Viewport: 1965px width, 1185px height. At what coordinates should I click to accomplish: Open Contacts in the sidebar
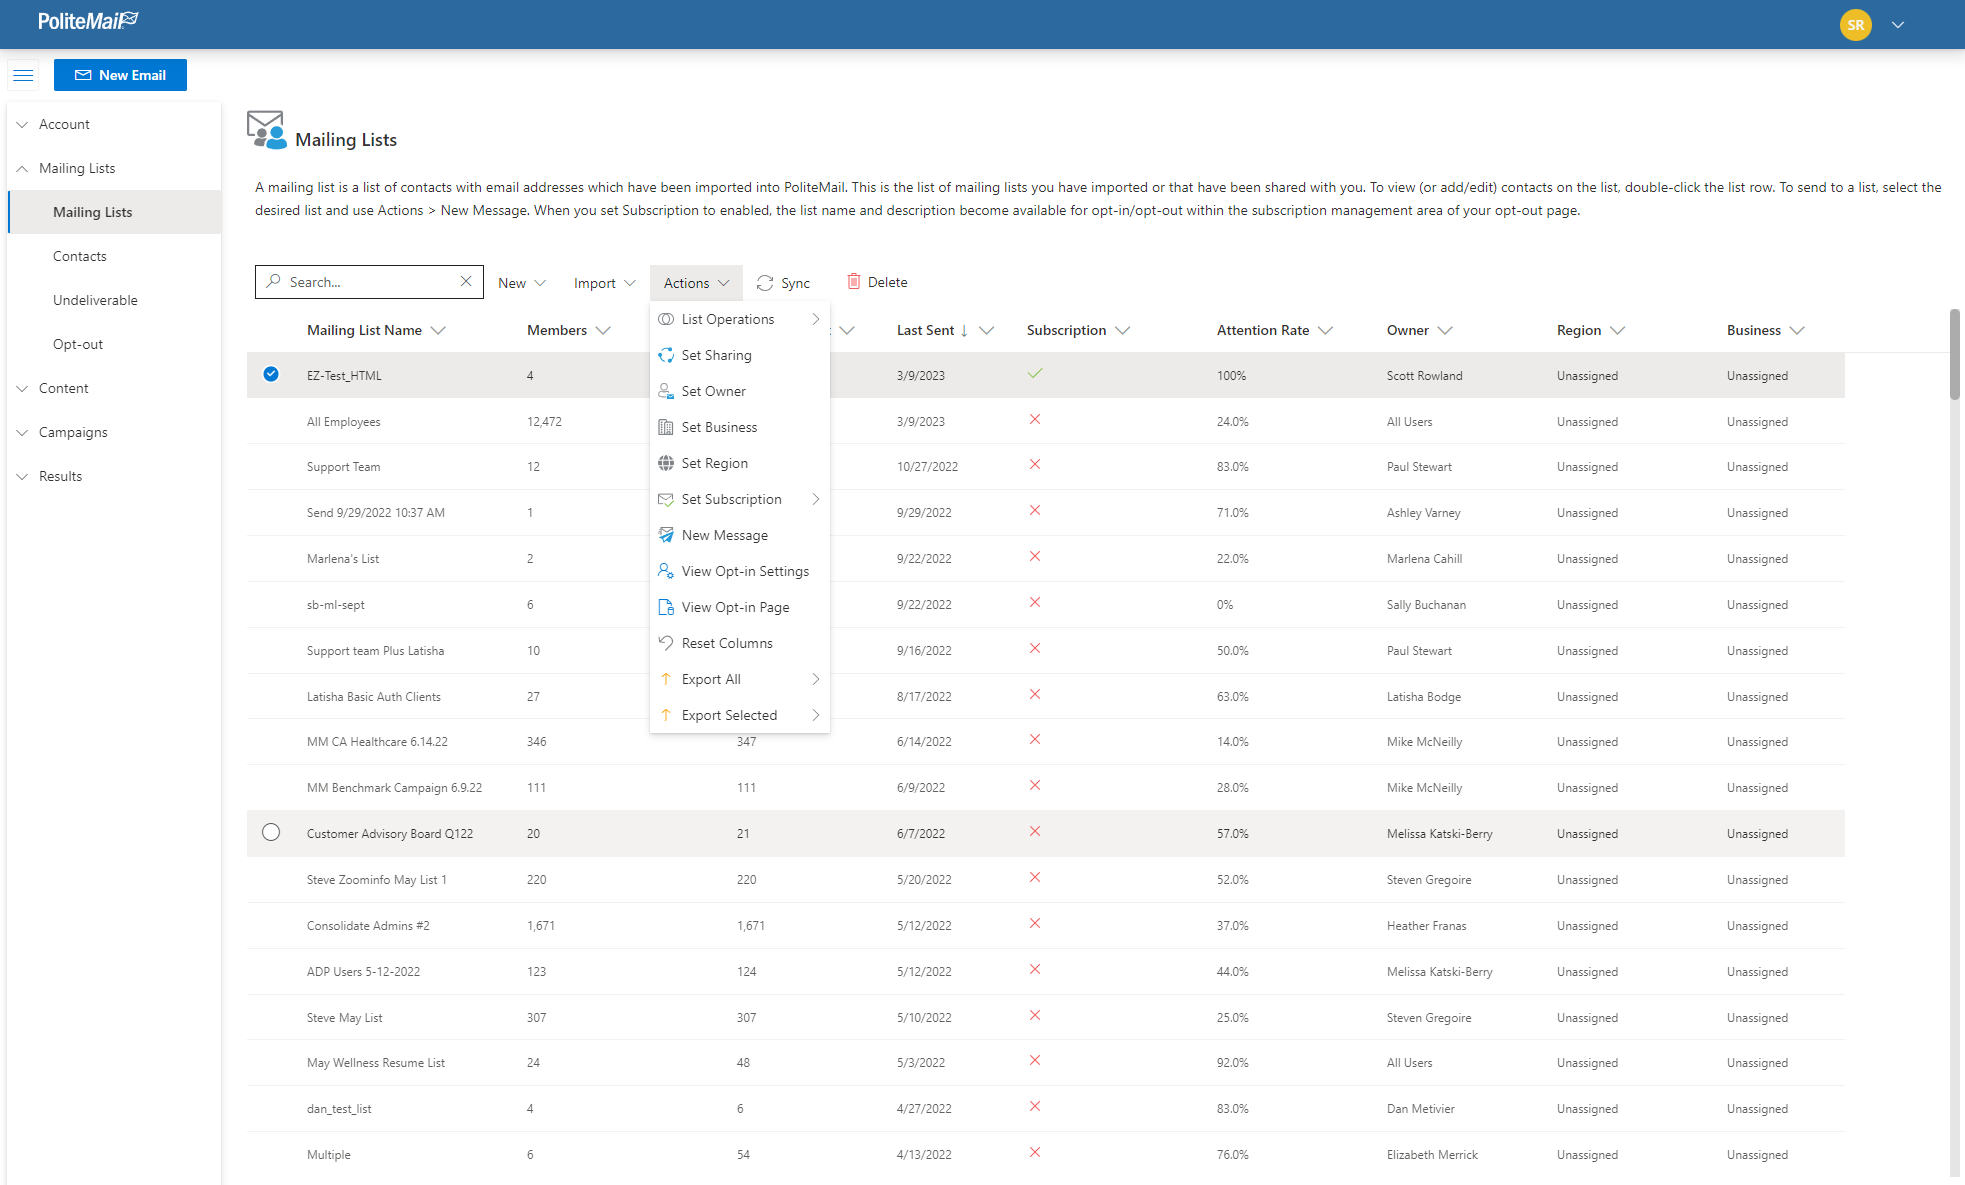80,256
